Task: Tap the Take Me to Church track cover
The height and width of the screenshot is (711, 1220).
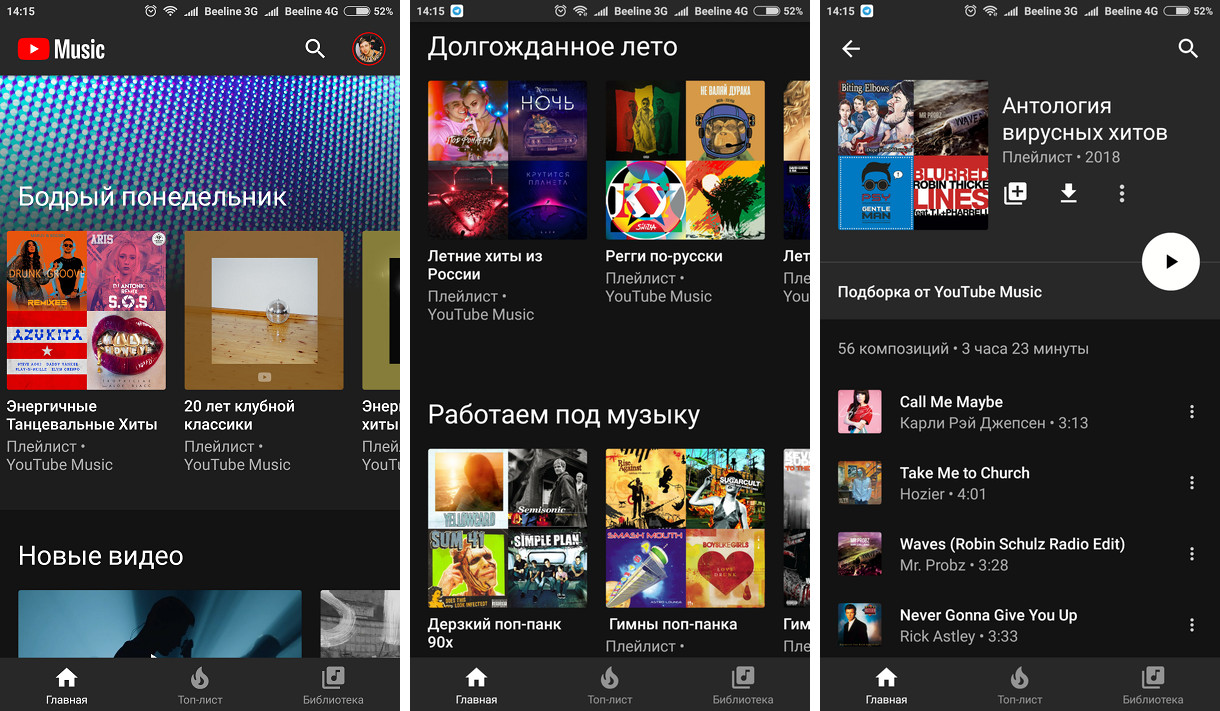Action: click(860, 483)
